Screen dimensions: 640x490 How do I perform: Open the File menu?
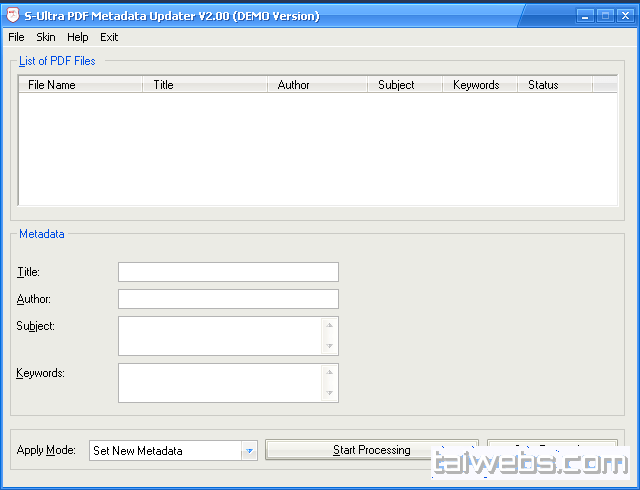pos(16,37)
